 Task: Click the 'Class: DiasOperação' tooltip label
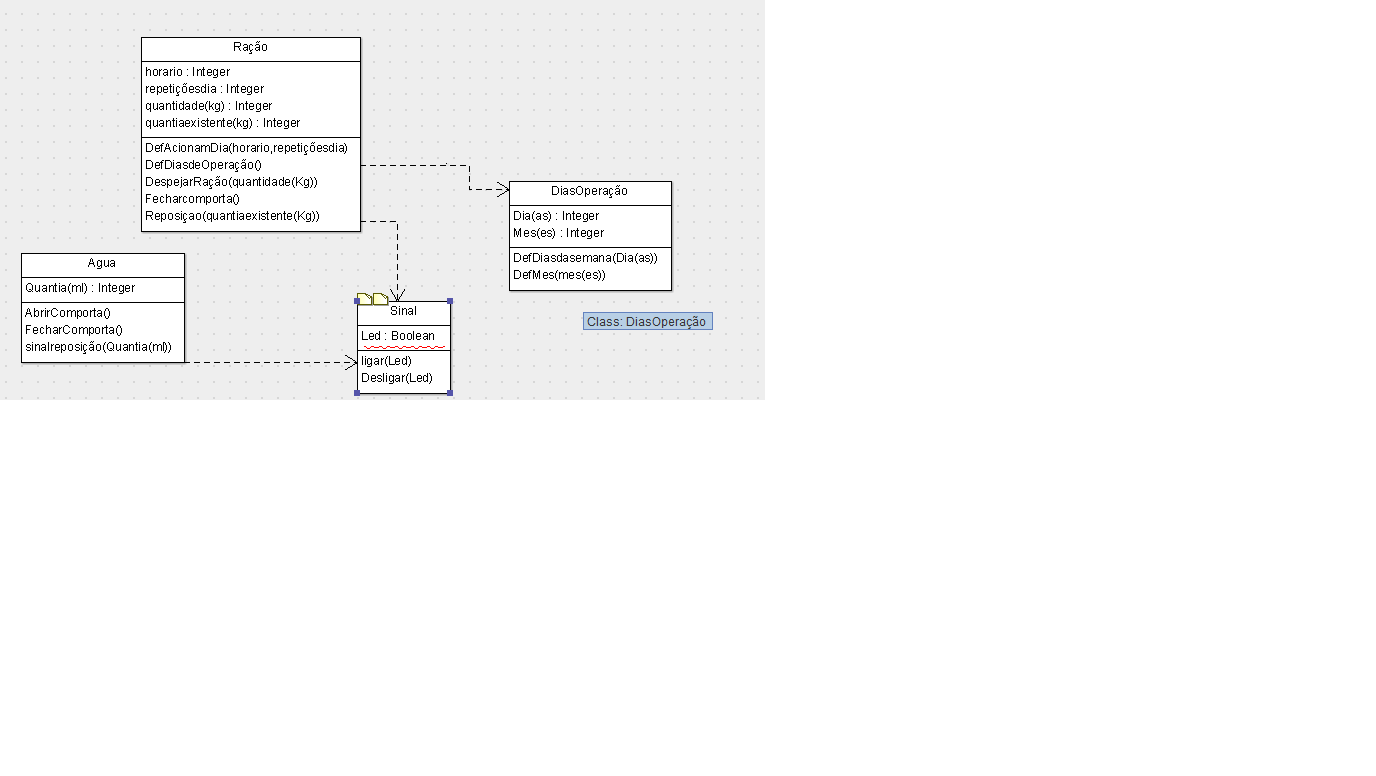(x=647, y=322)
